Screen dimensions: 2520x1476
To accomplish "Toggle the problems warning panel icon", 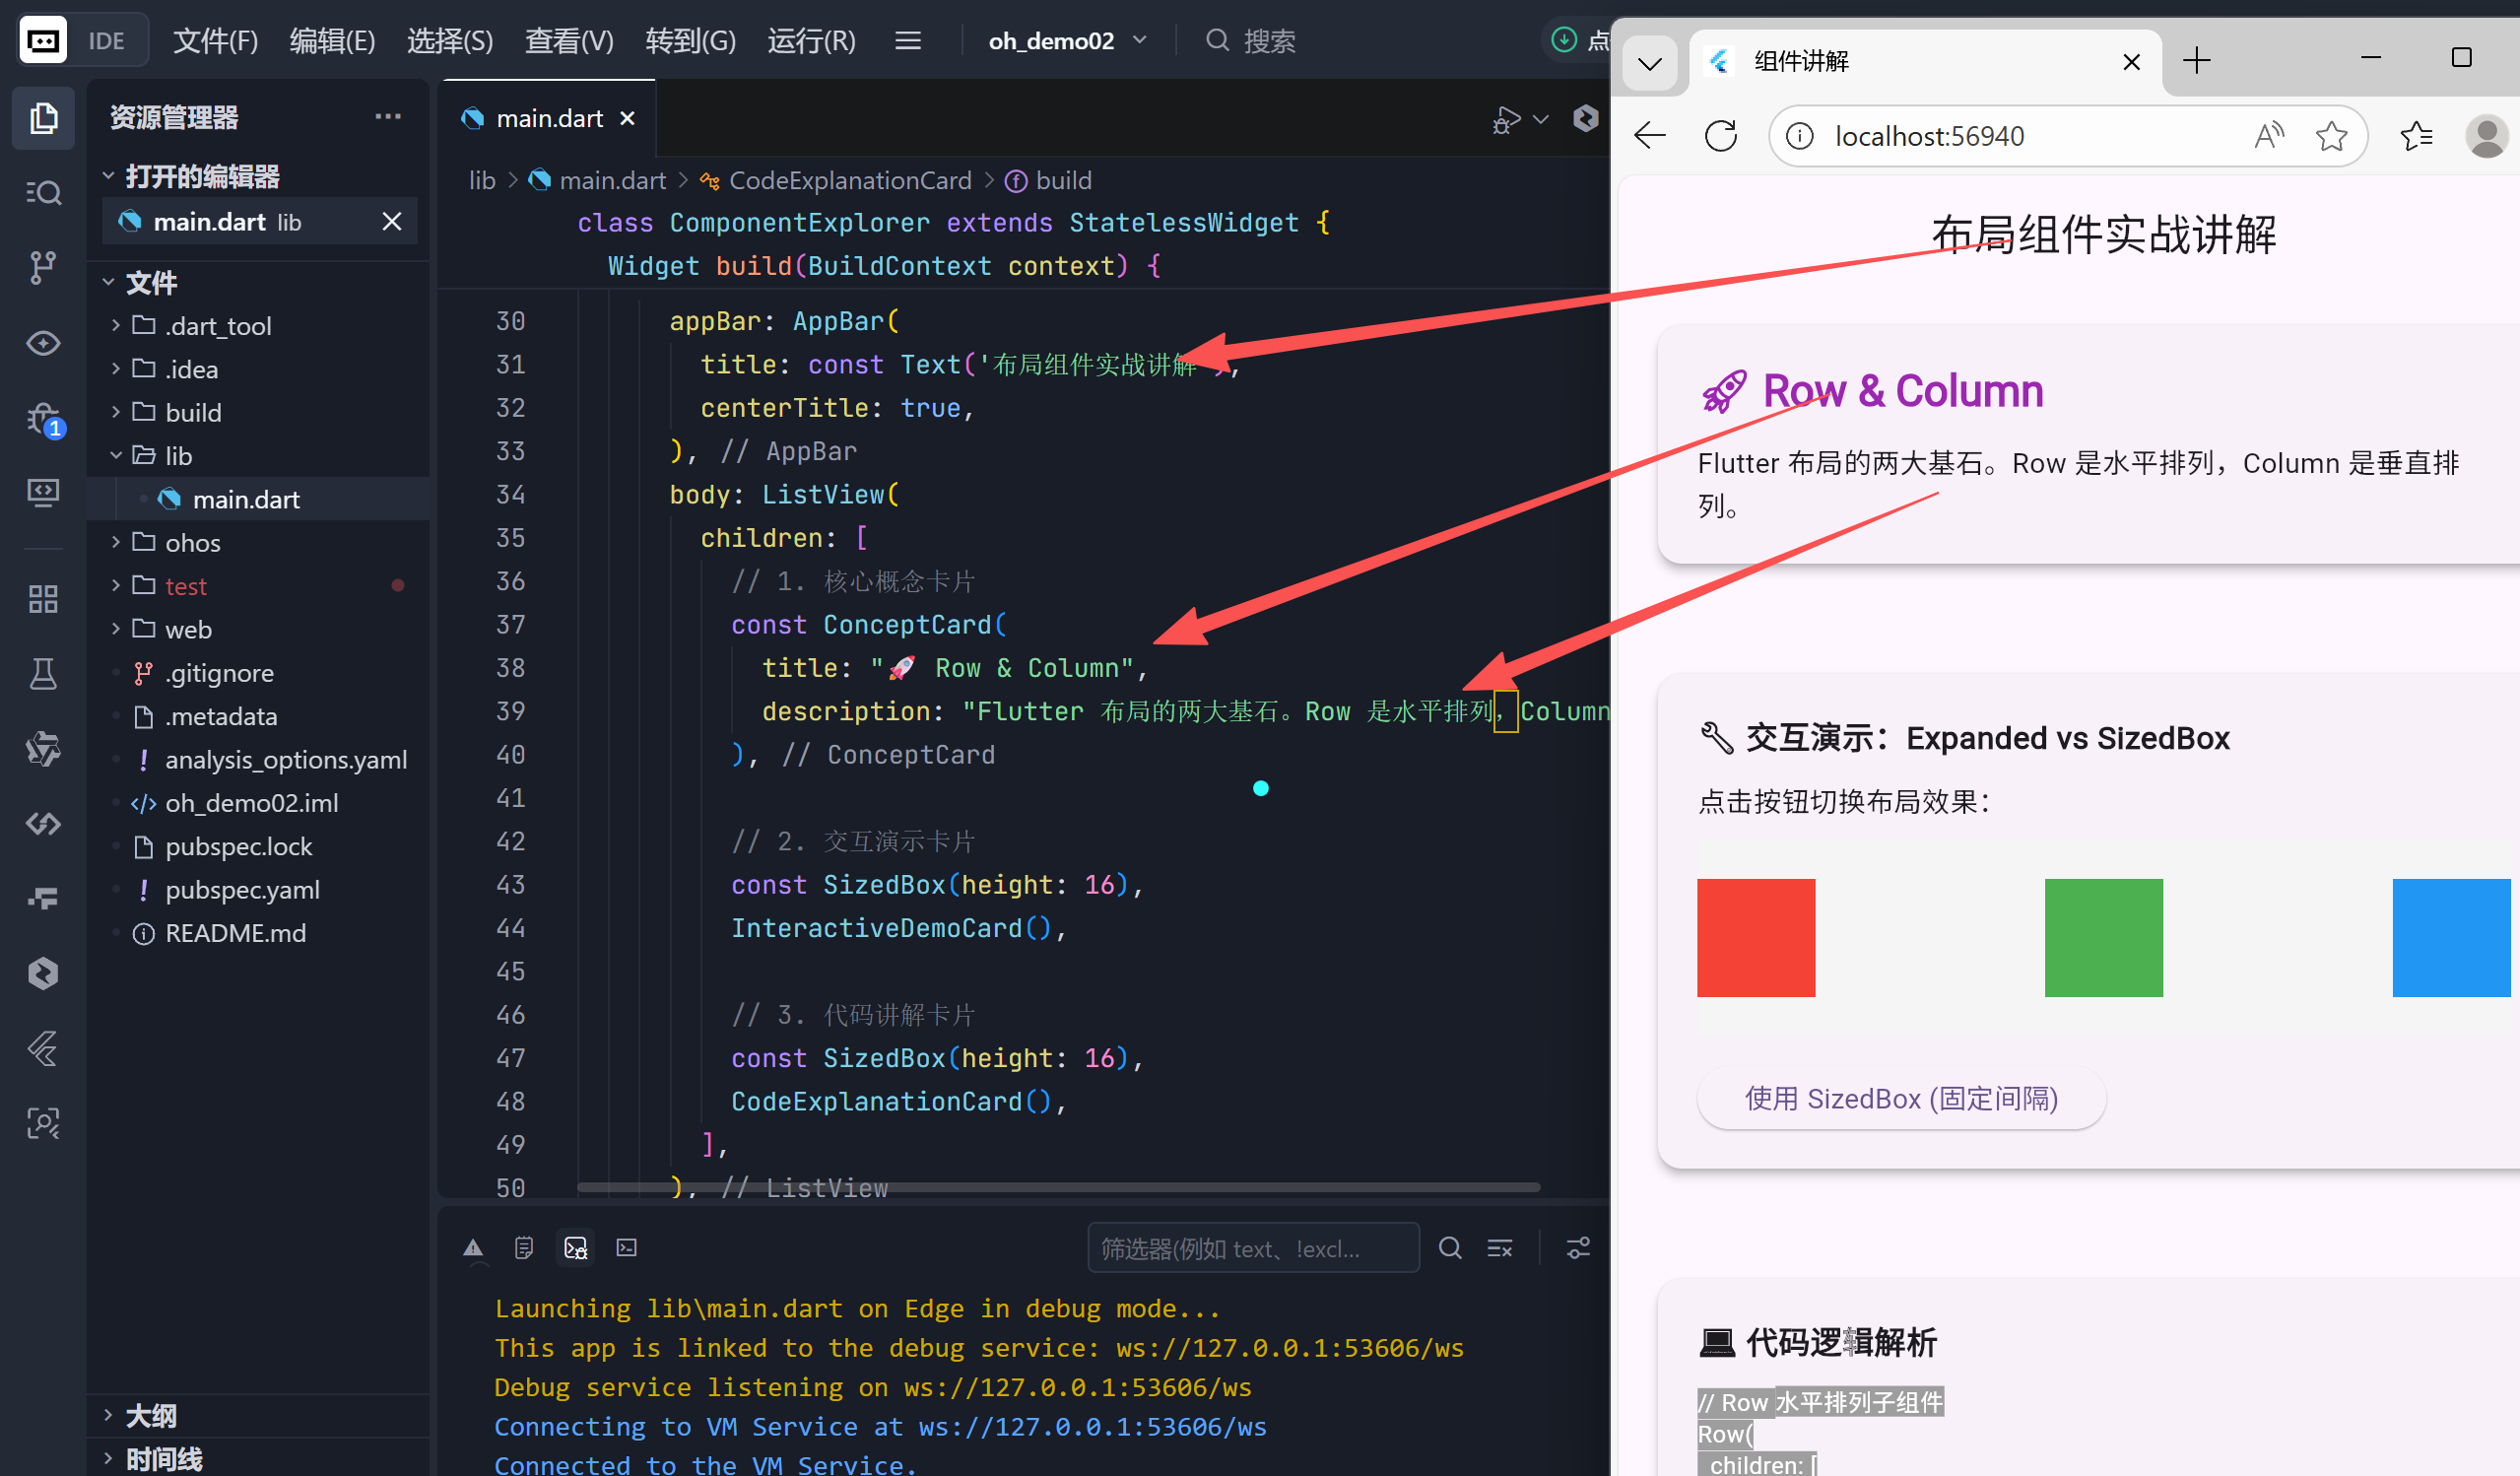I will tap(473, 1247).
